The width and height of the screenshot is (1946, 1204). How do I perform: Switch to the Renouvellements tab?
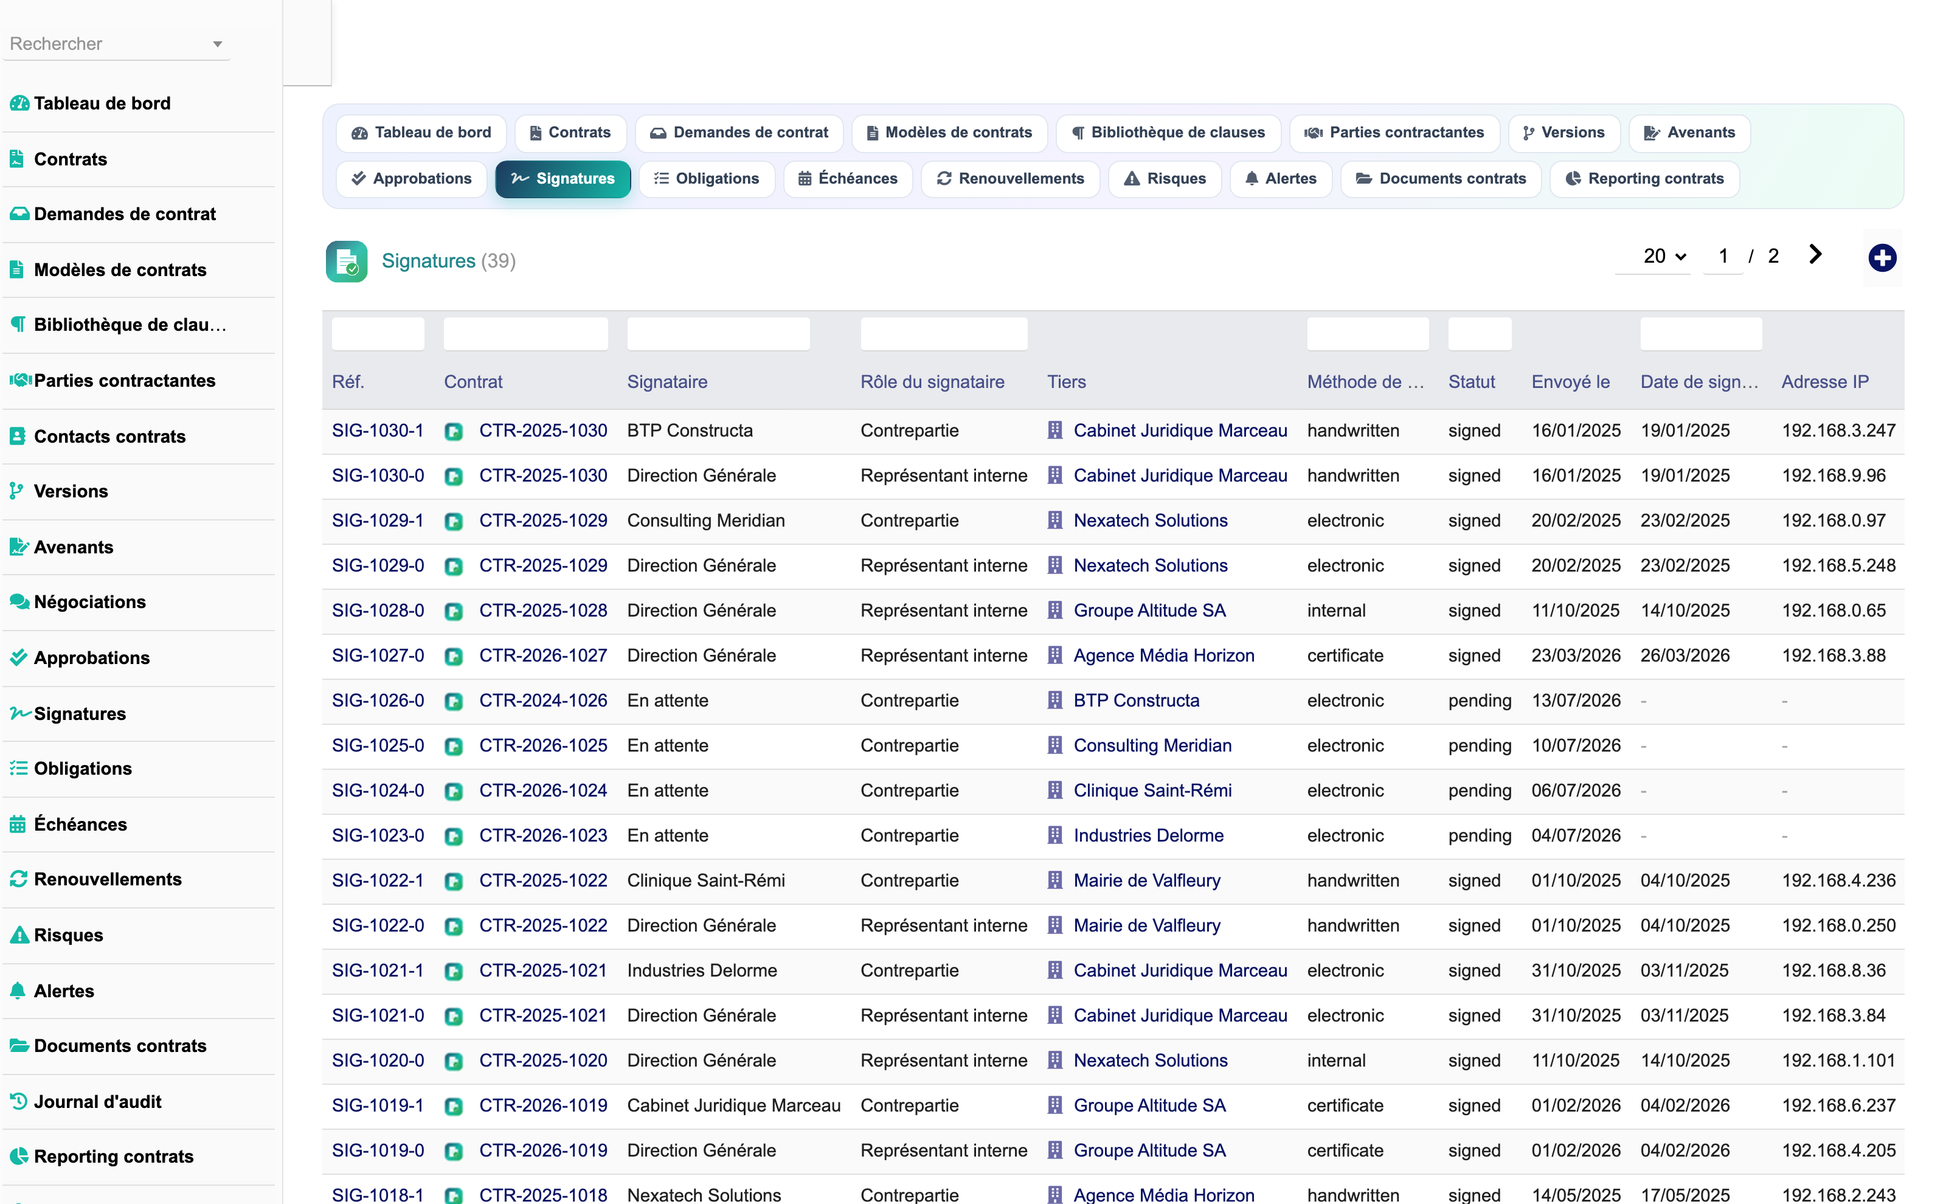1010,179
